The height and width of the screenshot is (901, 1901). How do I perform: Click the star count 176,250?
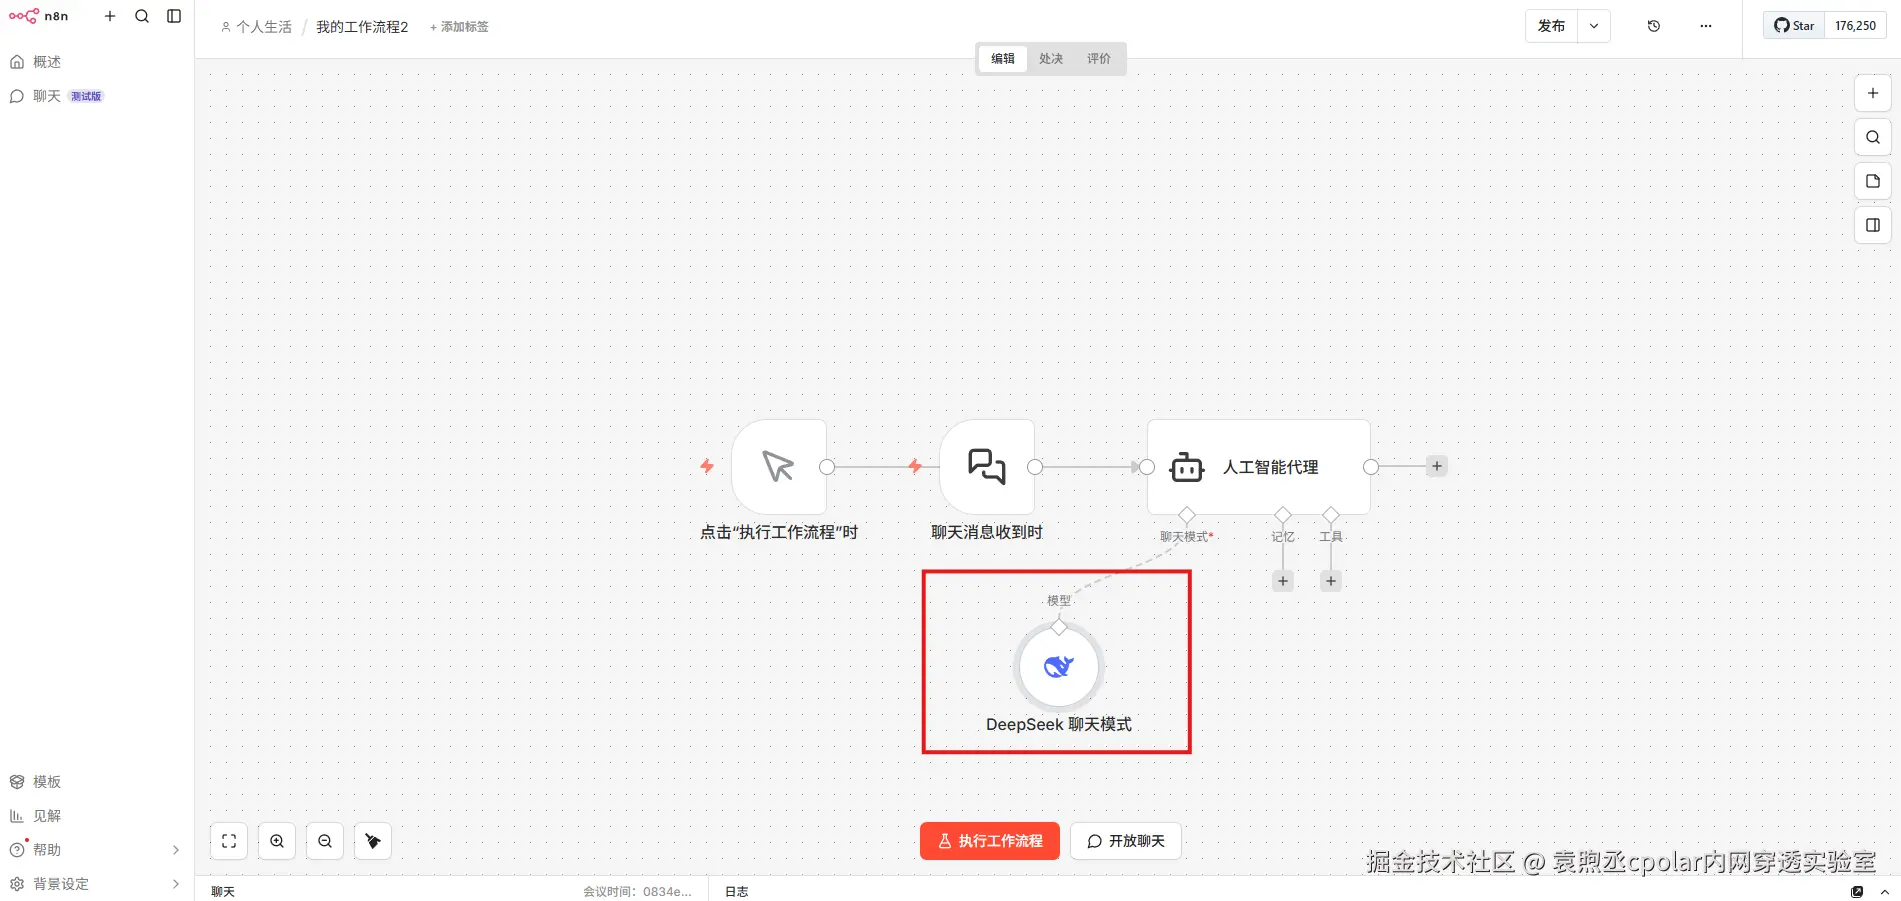point(1855,26)
